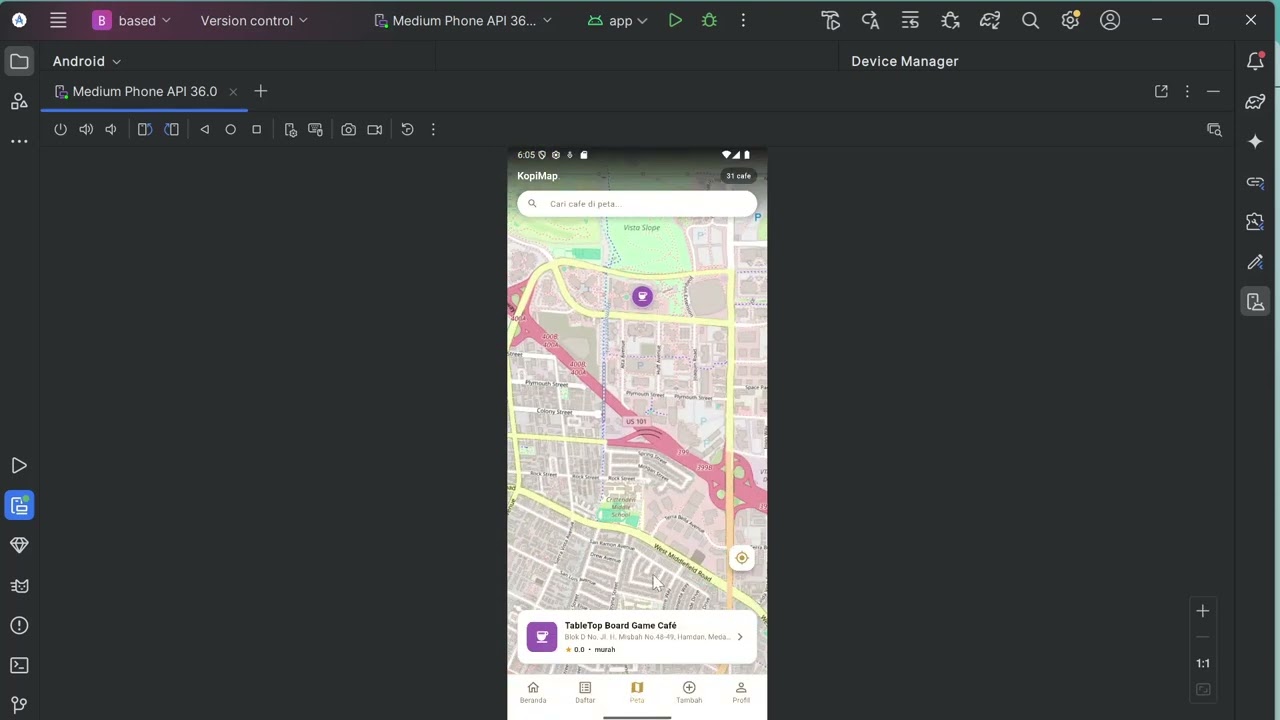Open the 'based' project dropdown

tap(132, 20)
